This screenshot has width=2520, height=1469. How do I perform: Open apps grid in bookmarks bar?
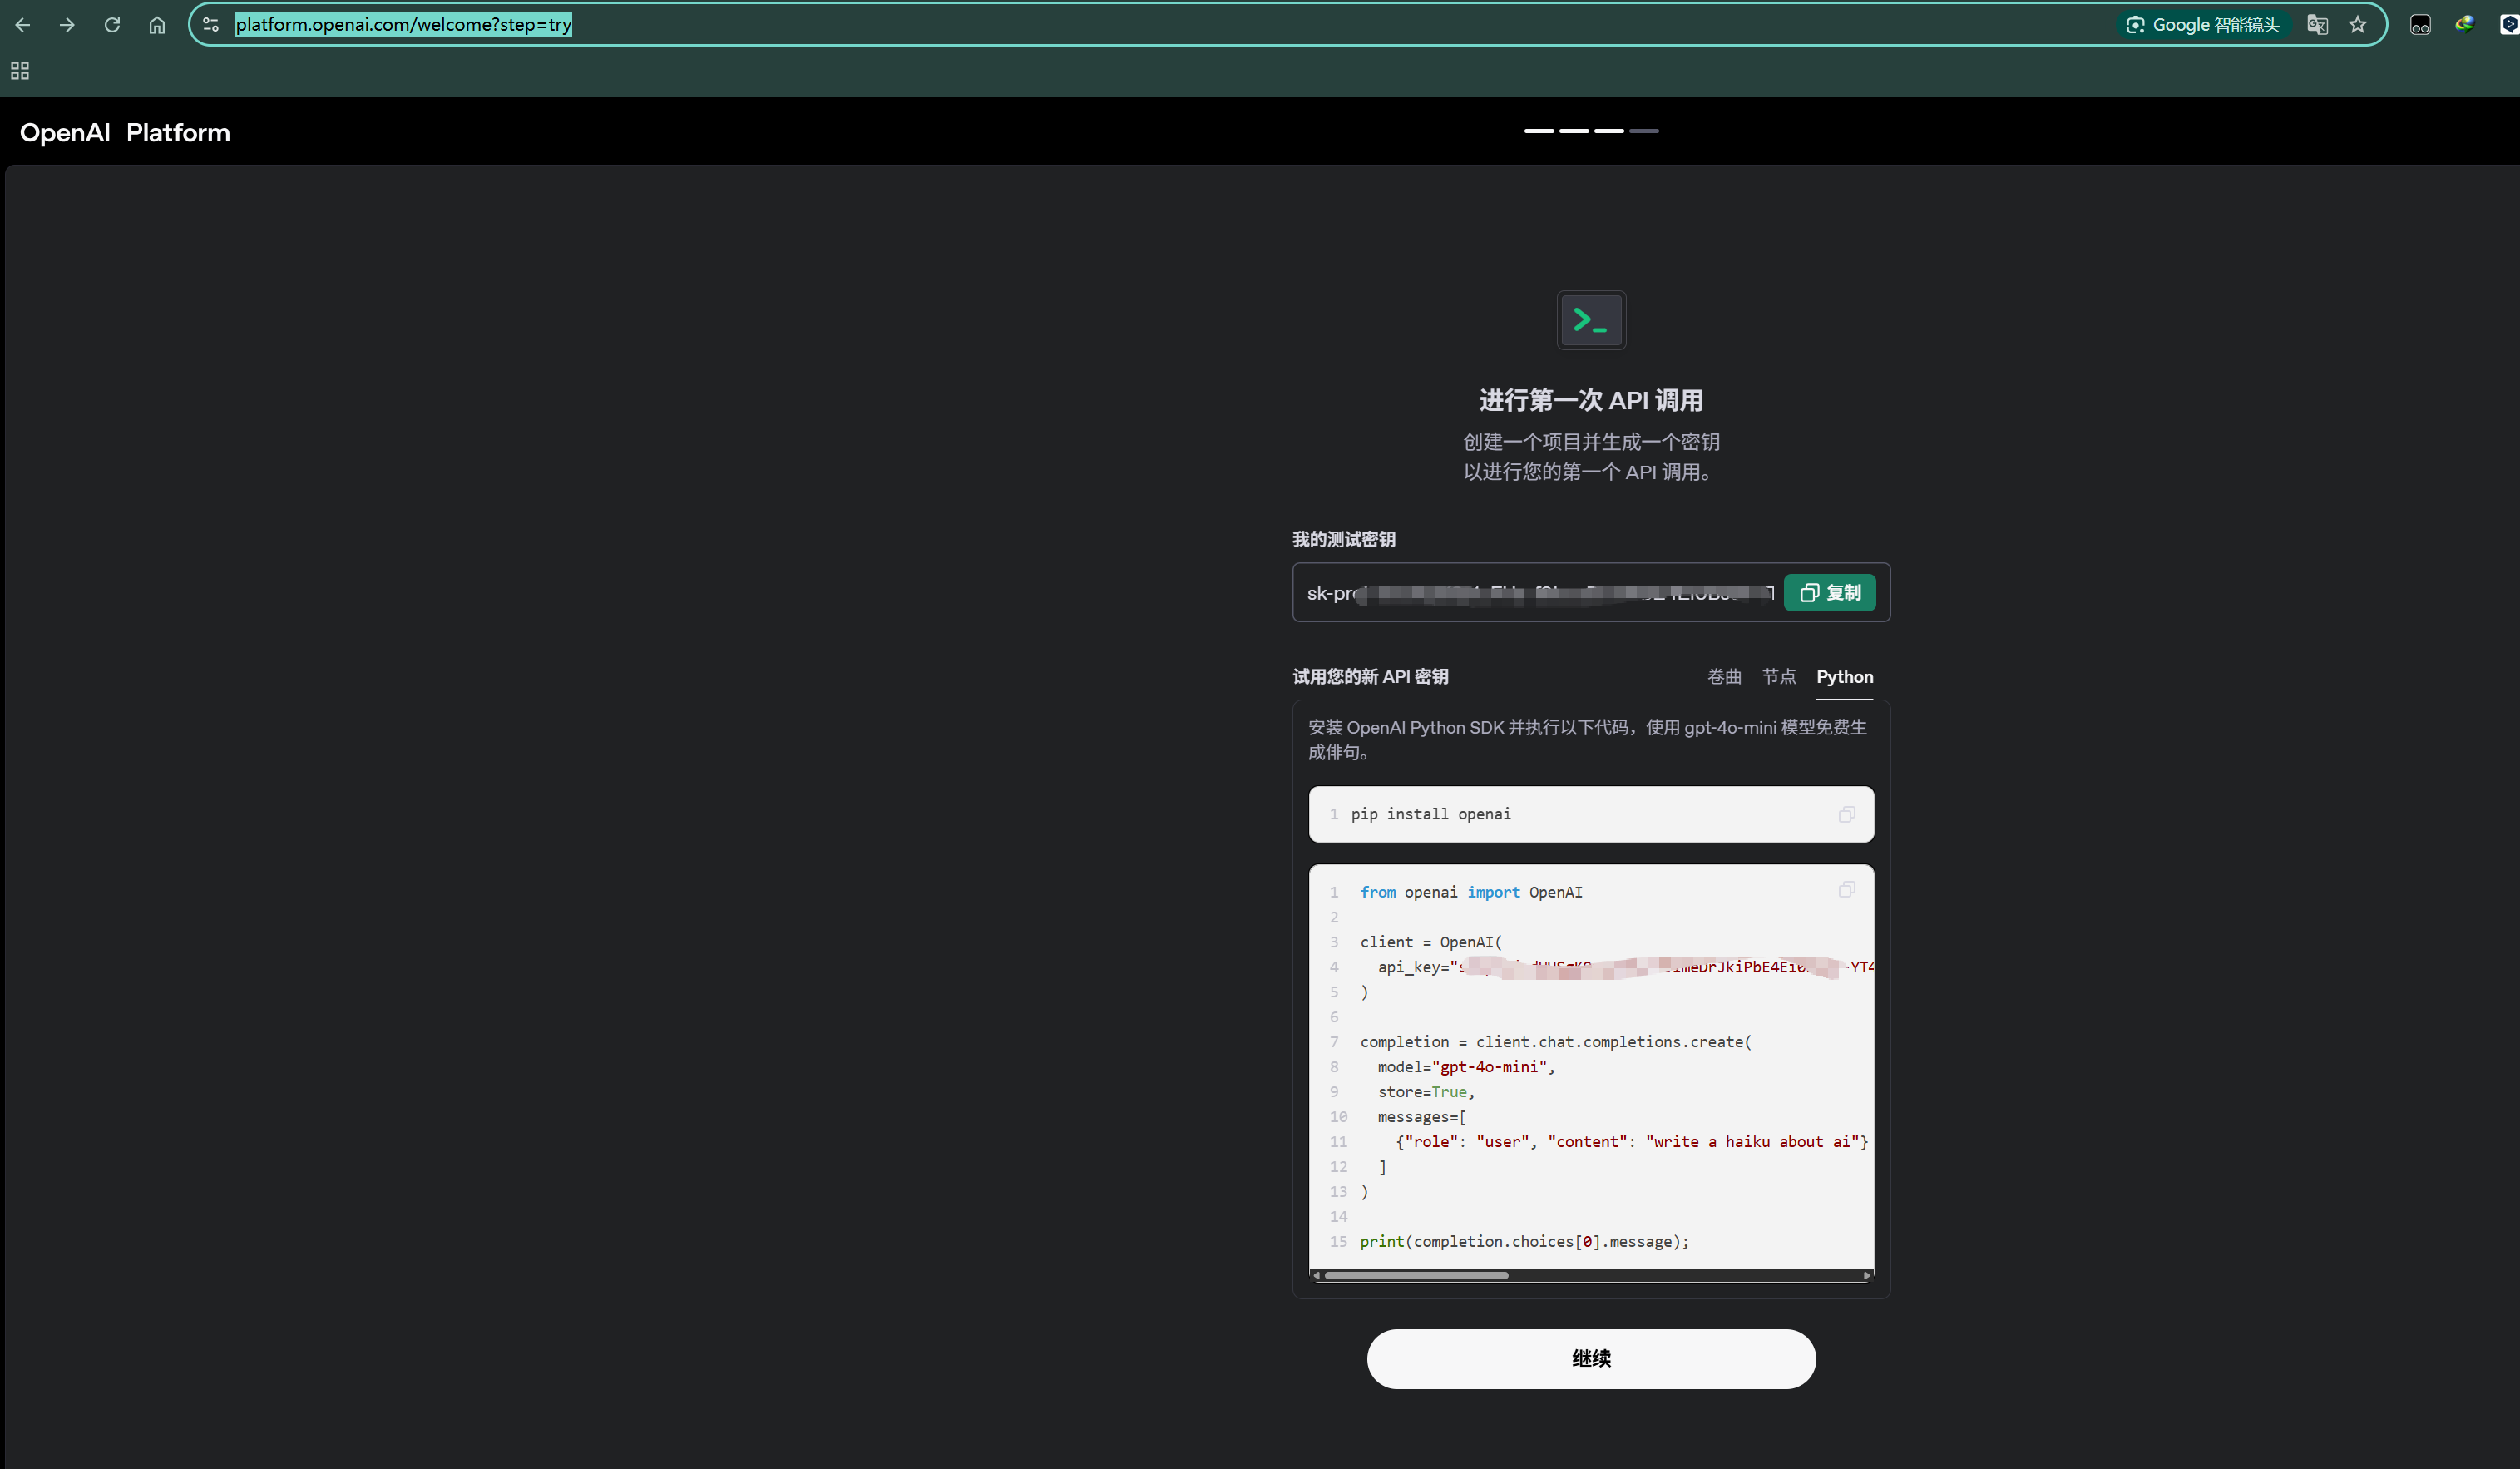(x=20, y=71)
